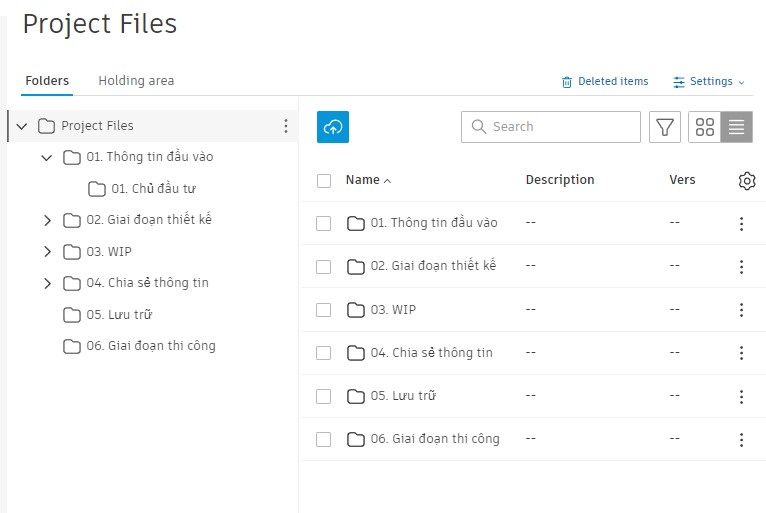Select the Folders tab
This screenshot has height=513, width=766.
(x=47, y=81)
